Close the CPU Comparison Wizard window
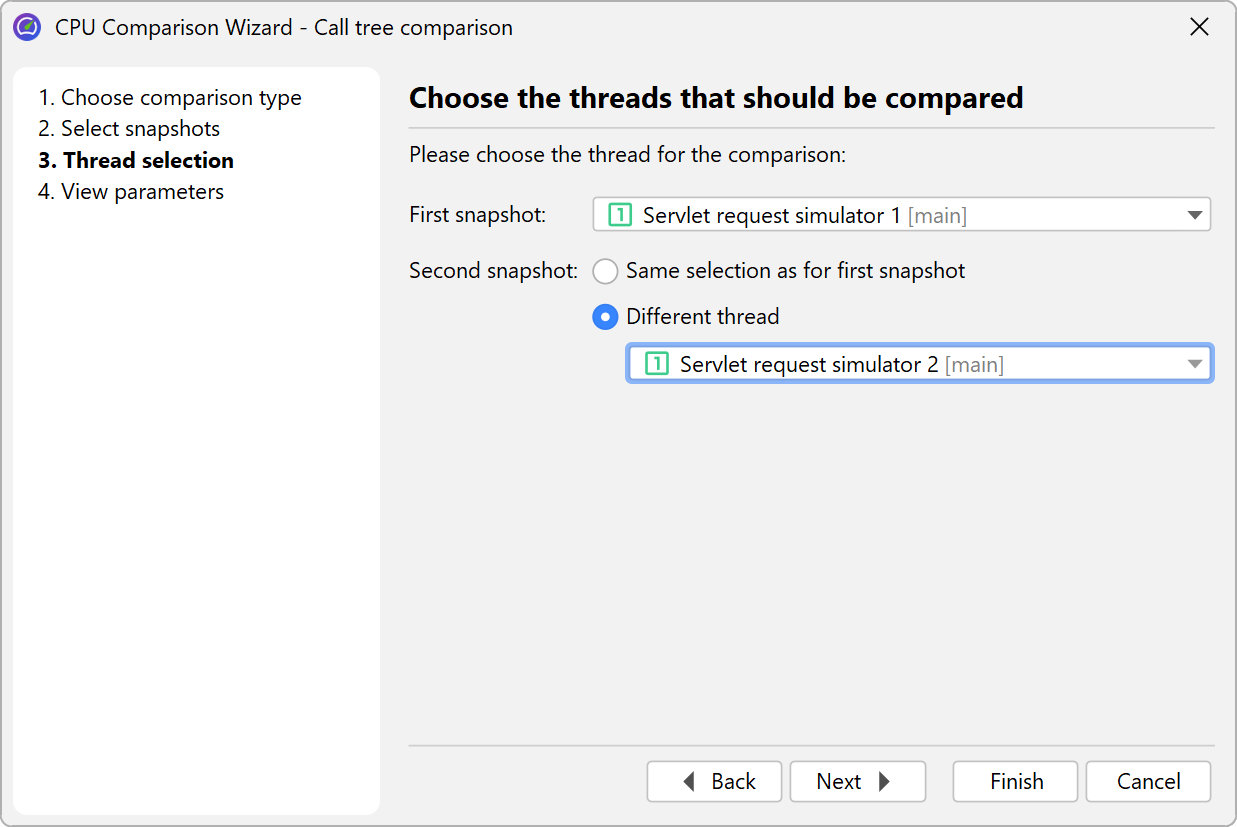Image resolution: width=1237 pixels, height=827 pixels. click(1199, 27)
